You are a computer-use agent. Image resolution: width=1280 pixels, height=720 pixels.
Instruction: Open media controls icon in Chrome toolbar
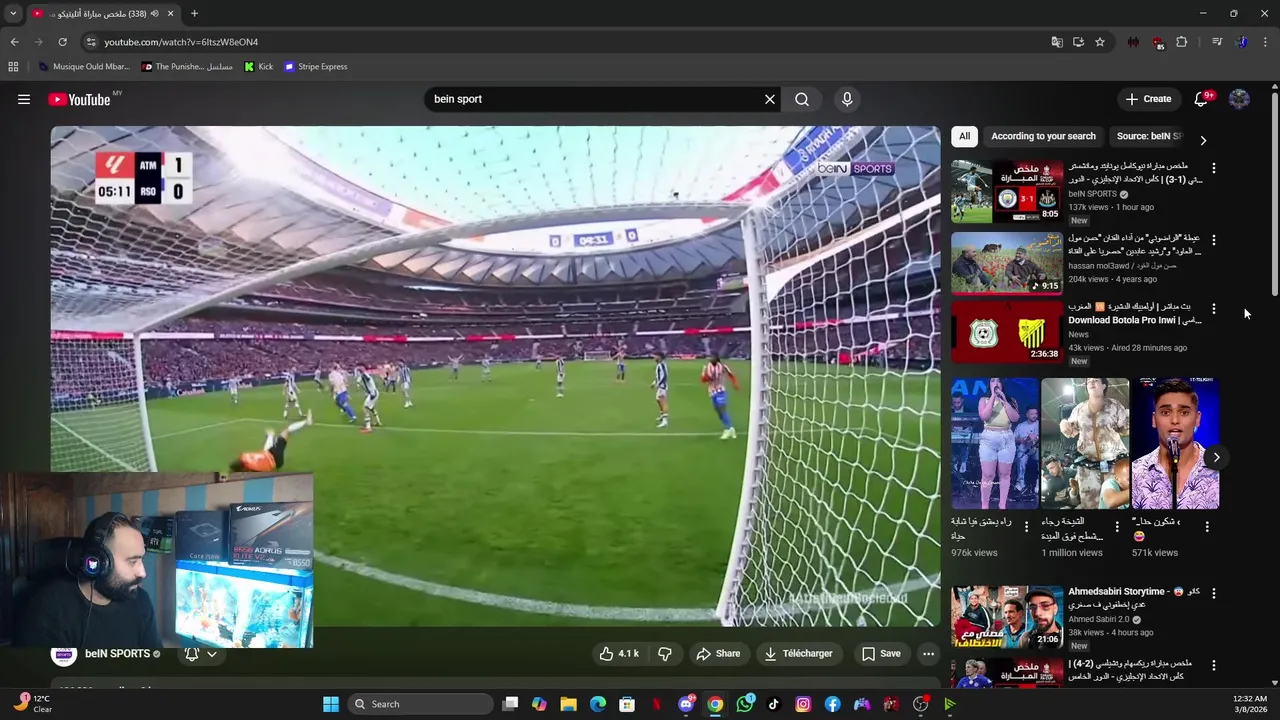pyautogui.click(x=1217, y=42)
